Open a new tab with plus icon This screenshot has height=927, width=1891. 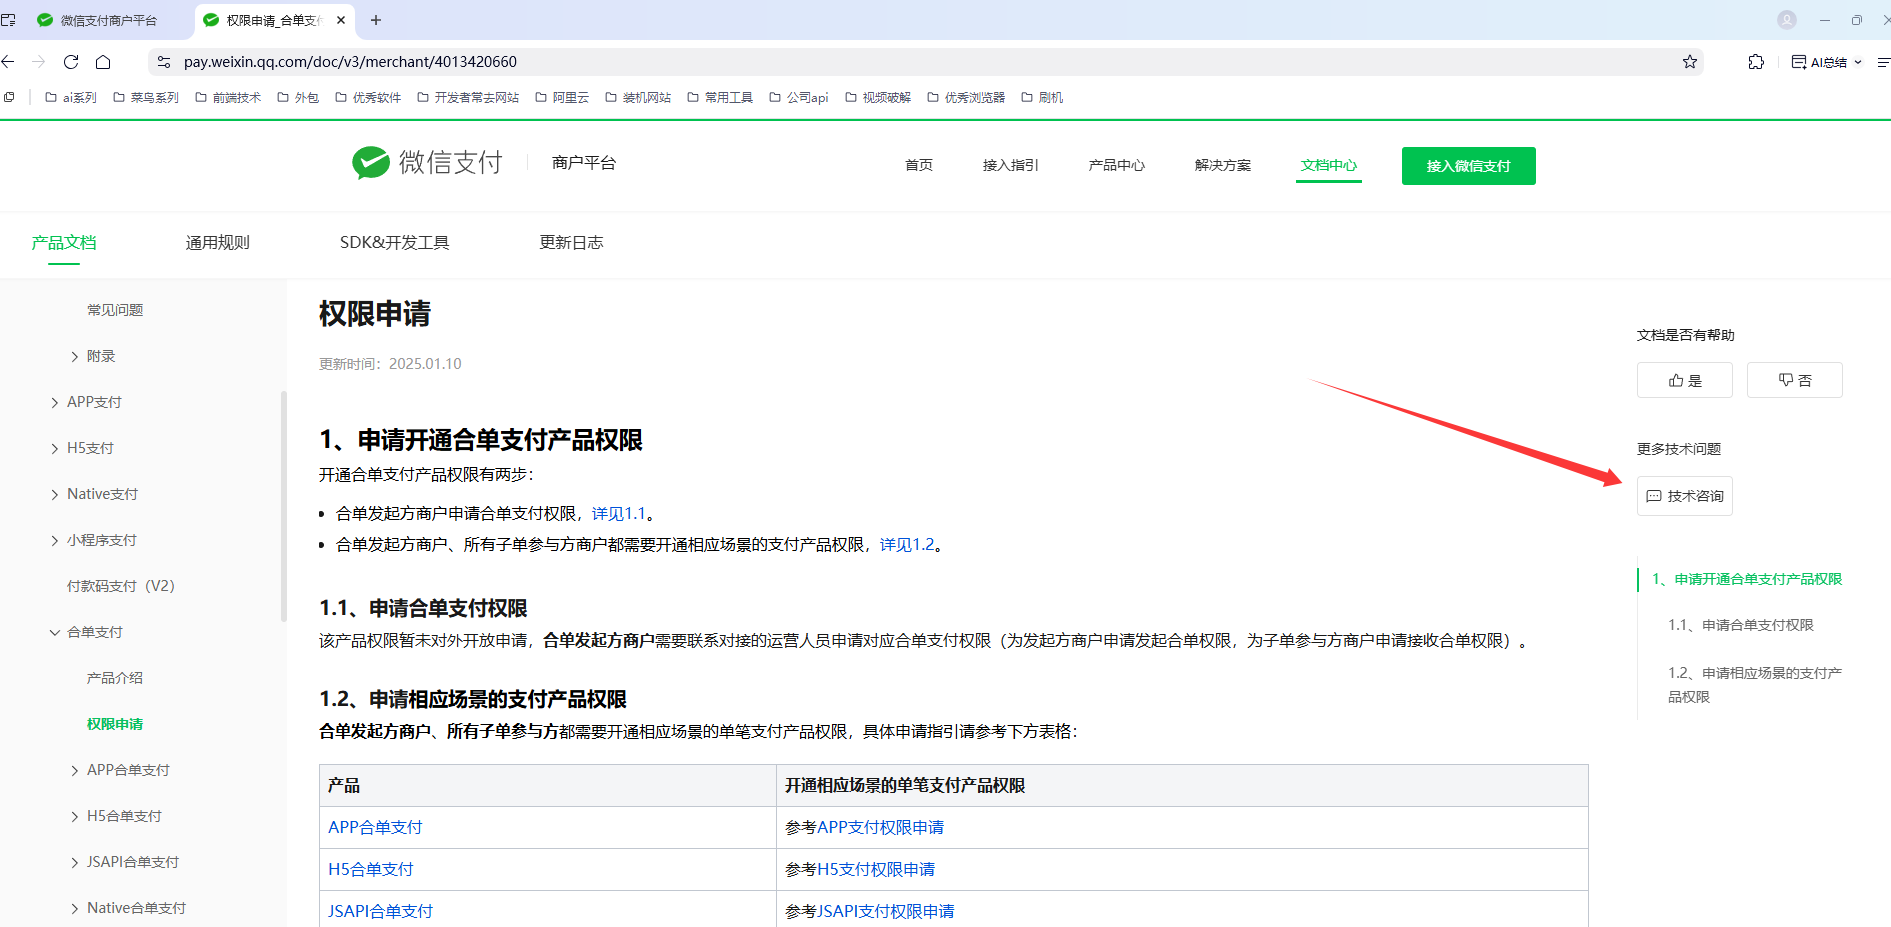tap(376, 20)
